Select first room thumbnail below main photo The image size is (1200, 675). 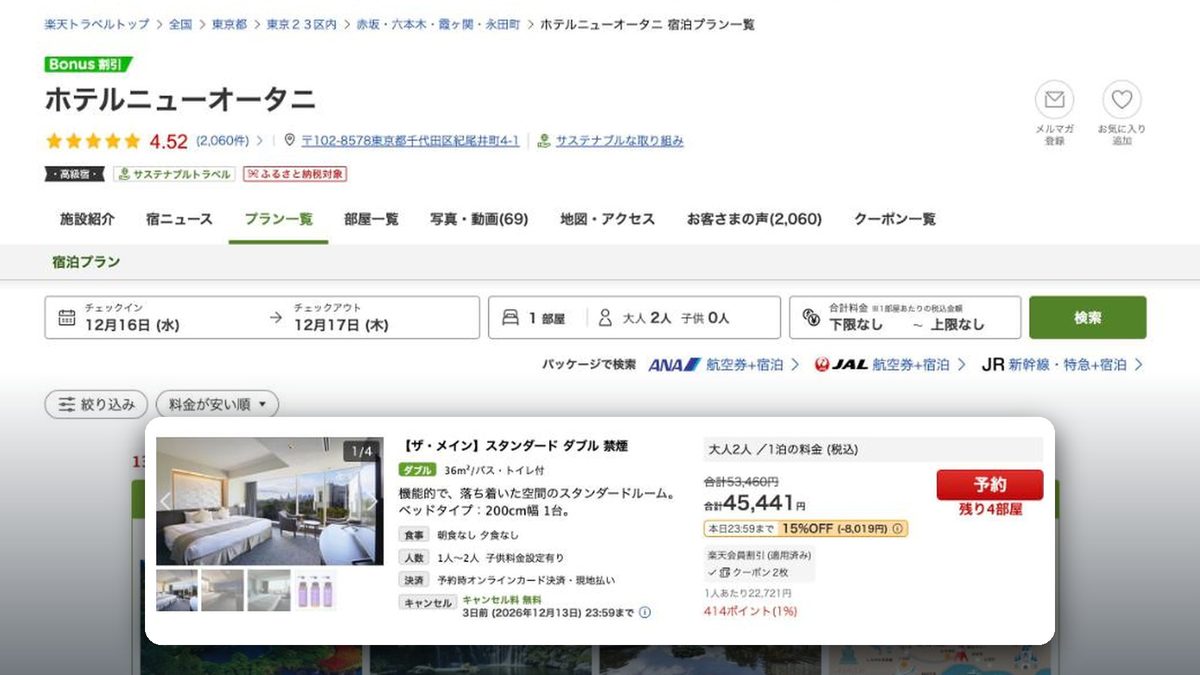pos(177,590)
